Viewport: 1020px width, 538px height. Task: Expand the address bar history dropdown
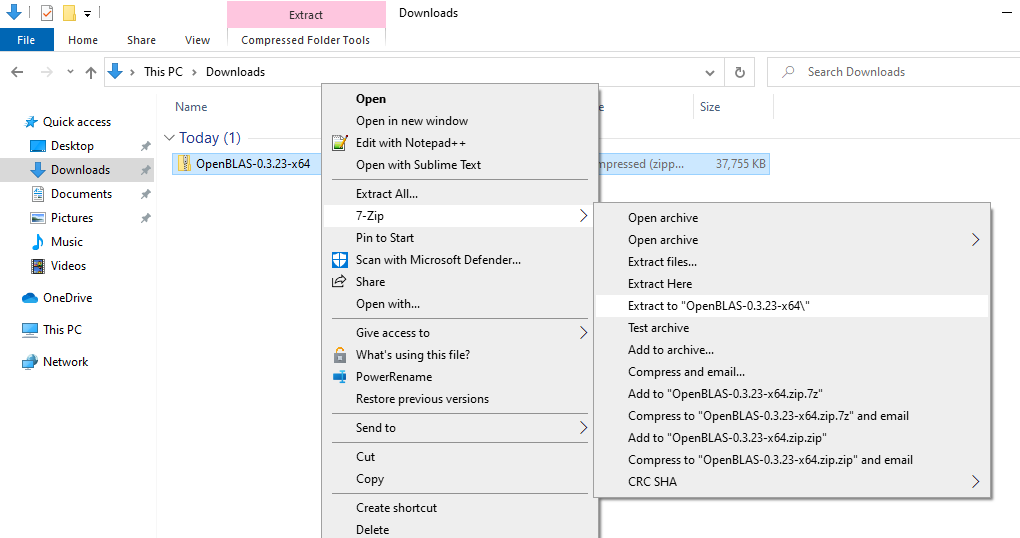pyautogui.click(x=710, y=72)
